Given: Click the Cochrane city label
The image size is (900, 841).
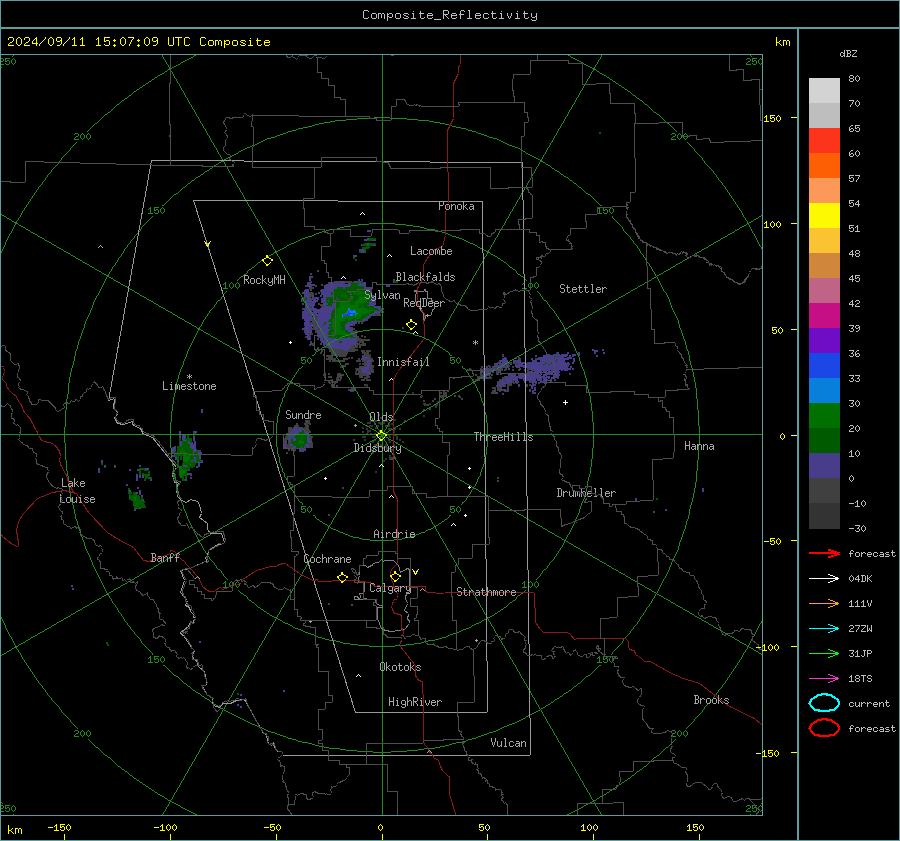Looking at the screenshot, I should coord(327,559).
